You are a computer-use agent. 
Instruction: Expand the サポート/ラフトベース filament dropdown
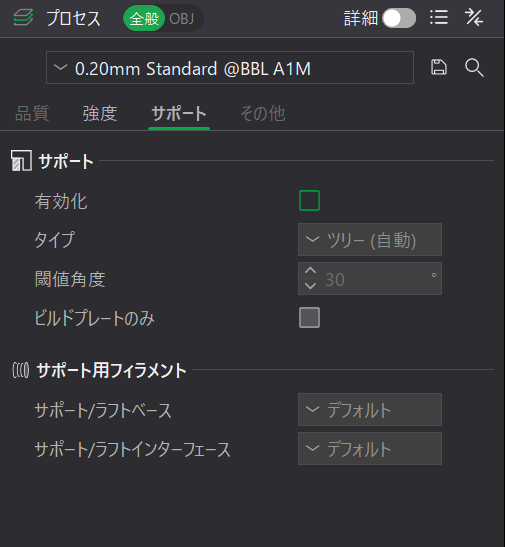[370, 410]
